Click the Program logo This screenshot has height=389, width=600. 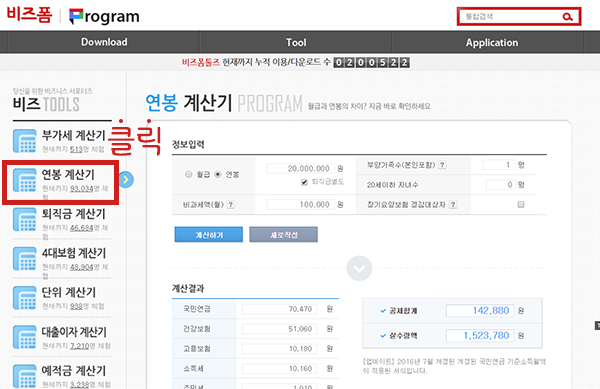tap(104, 17)
